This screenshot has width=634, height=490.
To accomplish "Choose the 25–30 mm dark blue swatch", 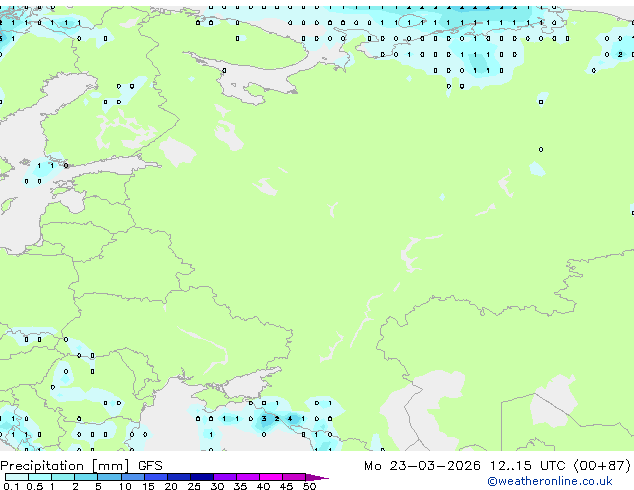I will [202, 477].
